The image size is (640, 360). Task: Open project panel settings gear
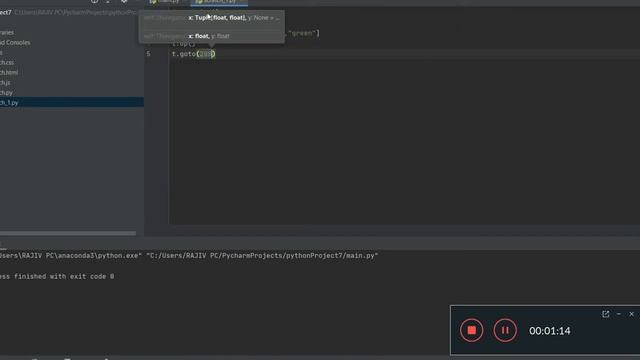pyautogui.click(x=124, y=2)
